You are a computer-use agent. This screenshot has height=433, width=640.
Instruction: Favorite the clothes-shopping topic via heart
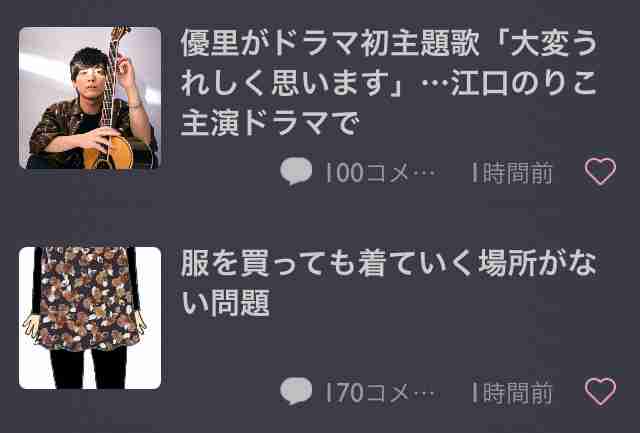coord(600,391)
